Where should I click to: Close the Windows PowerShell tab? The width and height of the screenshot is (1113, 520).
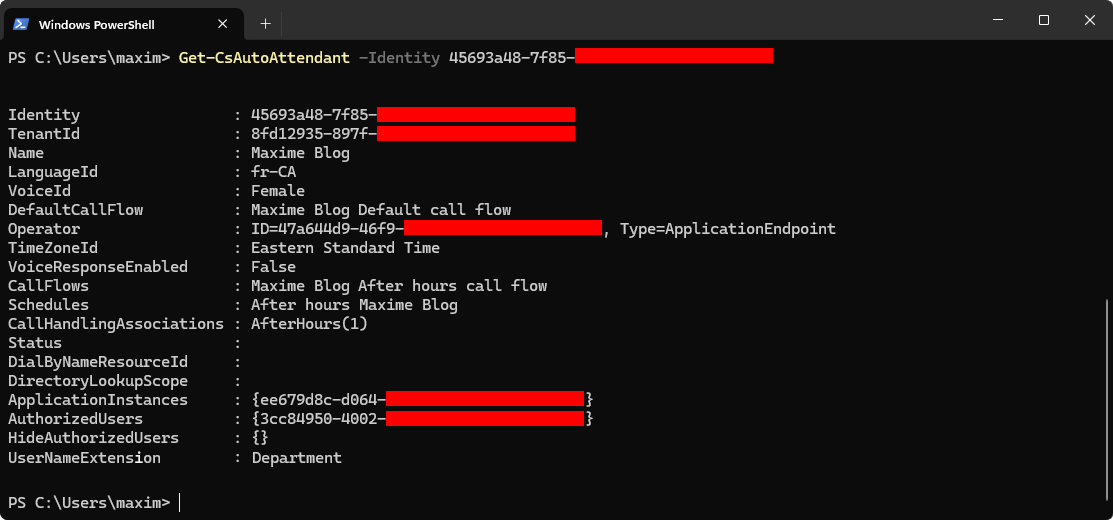(x=221, y=22)
